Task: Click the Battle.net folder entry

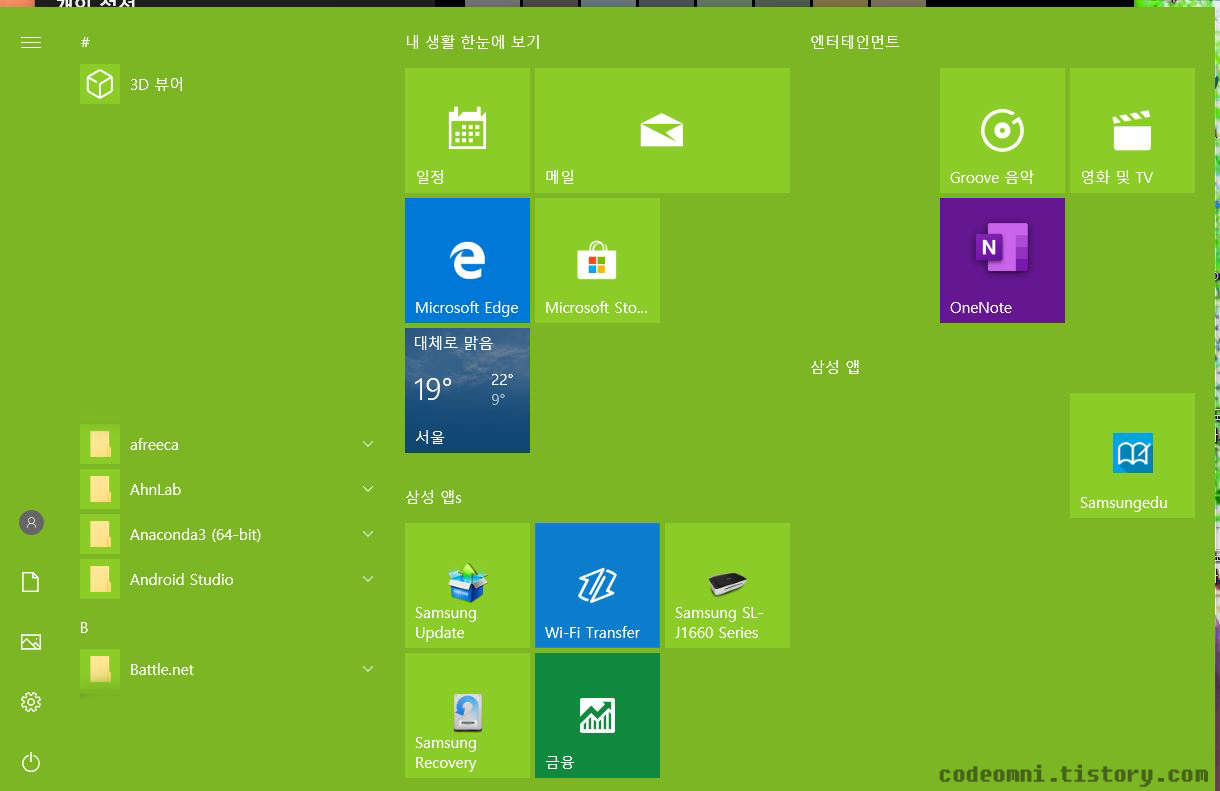Action: coord(230,669)
